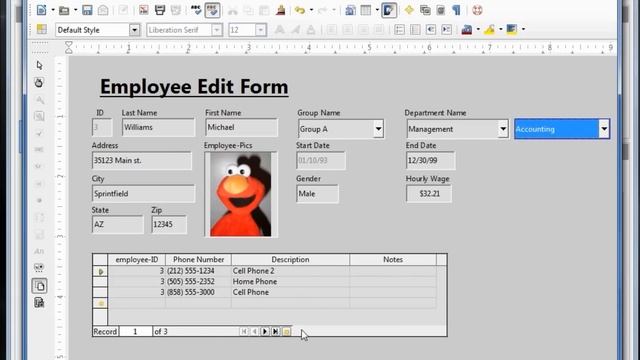
Task: Click the Description column header
Action: (290, 260)
